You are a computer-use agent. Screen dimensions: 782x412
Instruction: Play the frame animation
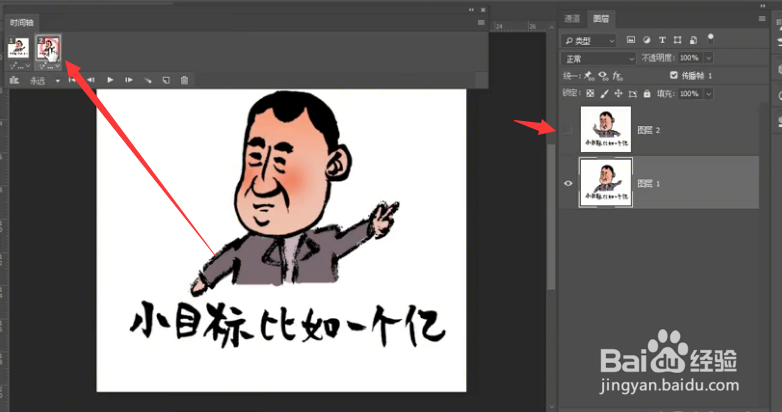tap(110, 80)
